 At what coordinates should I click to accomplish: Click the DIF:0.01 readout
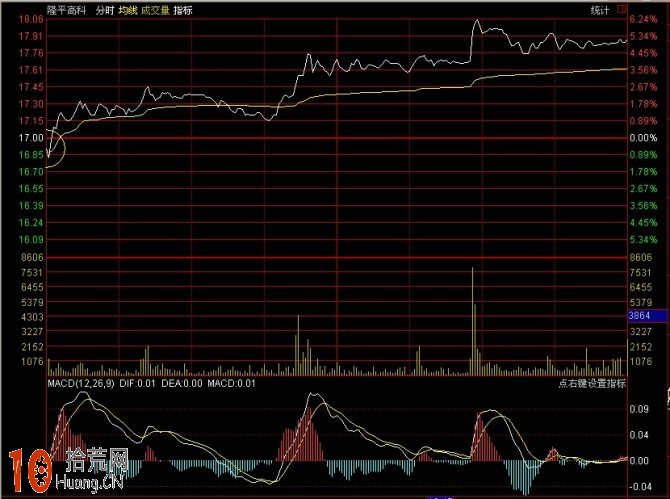[x=137, y=383]
